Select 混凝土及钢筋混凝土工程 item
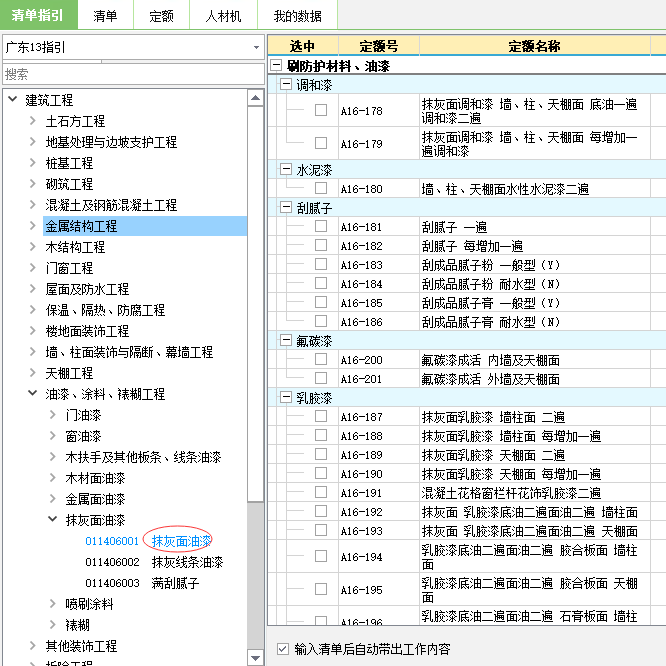This screenshot has height=666, width=666. pos(111,205)
